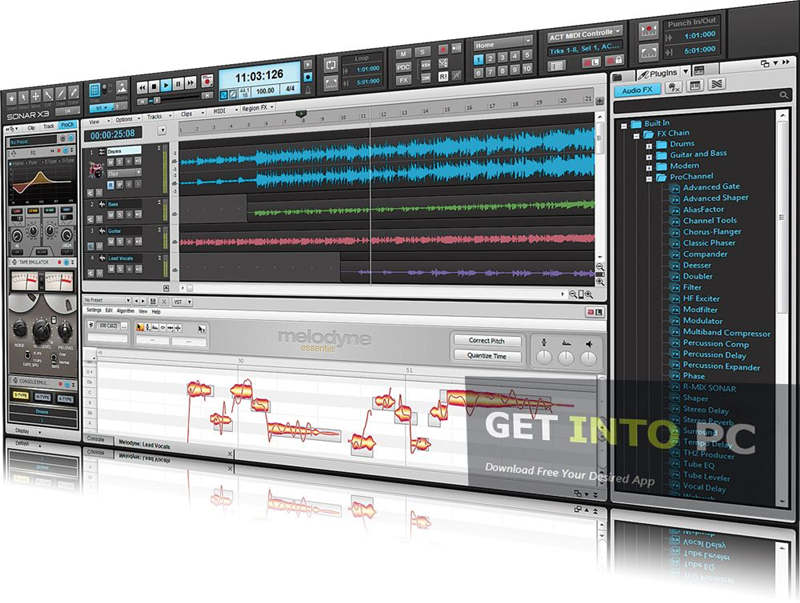
Task: Expand the Modern folder
Action: click(649, 168)
